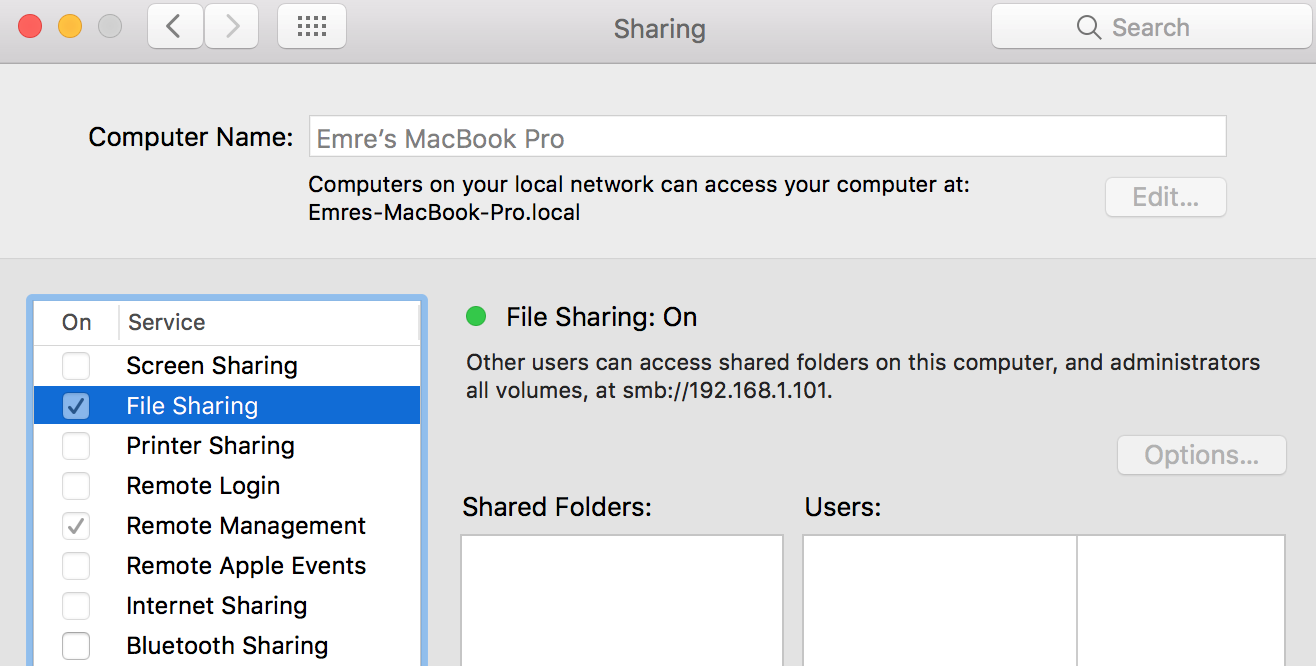Viewport: 1316px width, 666px height.
Task: Select the Internet Sharing service row
Action: (x=227, y=606)
